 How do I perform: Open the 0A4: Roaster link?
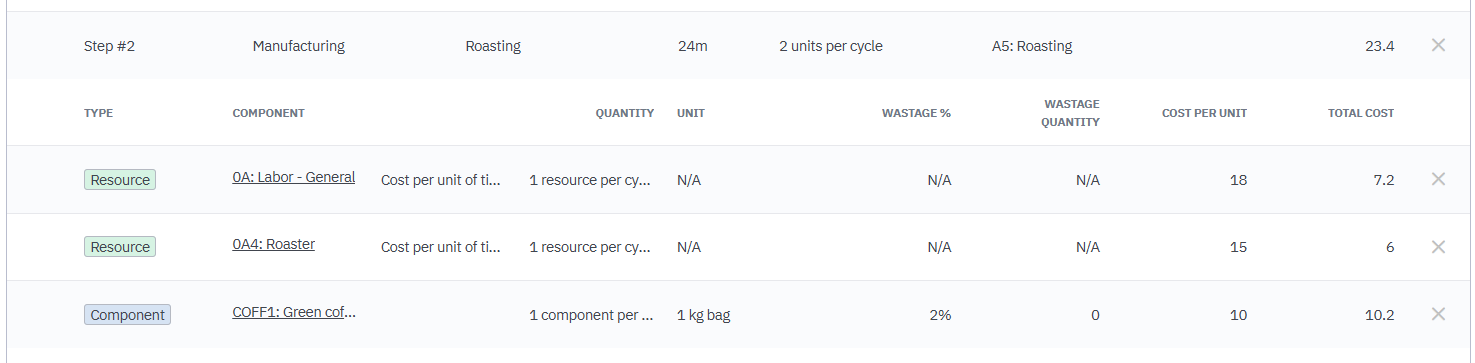(273, 244)
